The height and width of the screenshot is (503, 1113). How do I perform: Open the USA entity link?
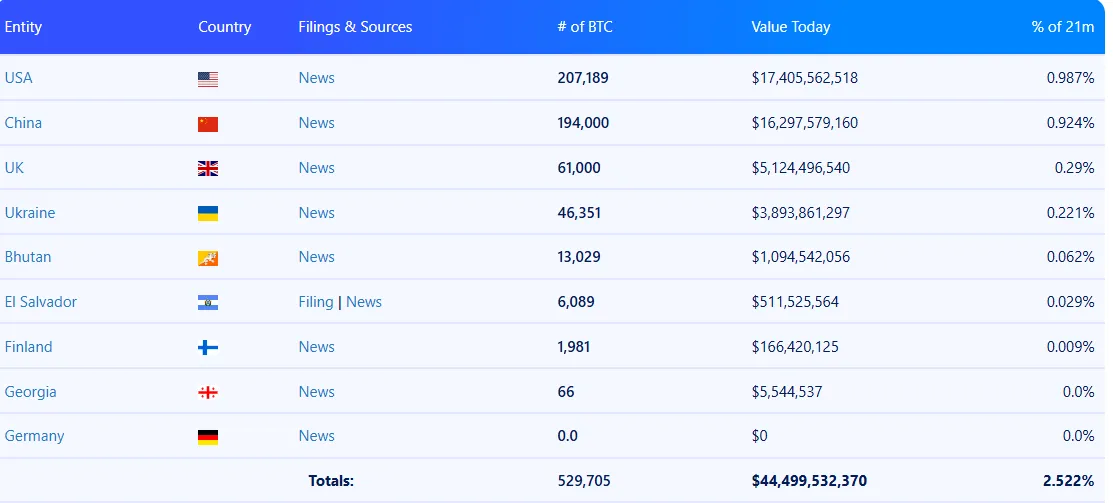[19, 78]
